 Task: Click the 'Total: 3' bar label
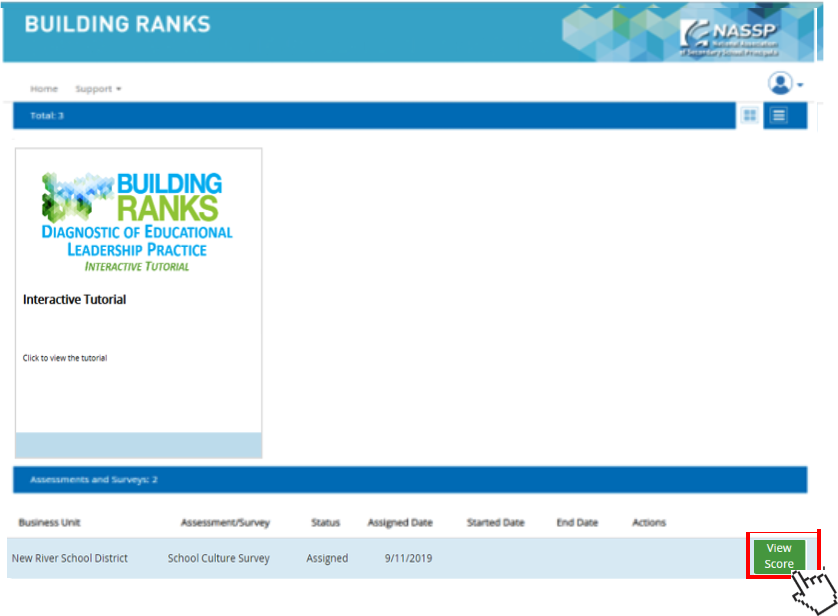(46, 115)
